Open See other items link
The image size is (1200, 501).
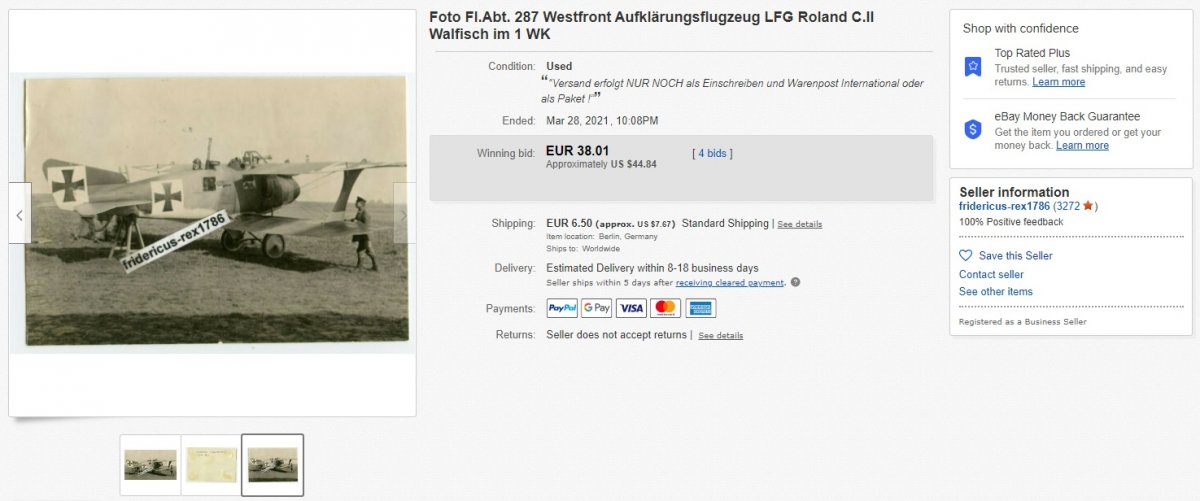996,292
